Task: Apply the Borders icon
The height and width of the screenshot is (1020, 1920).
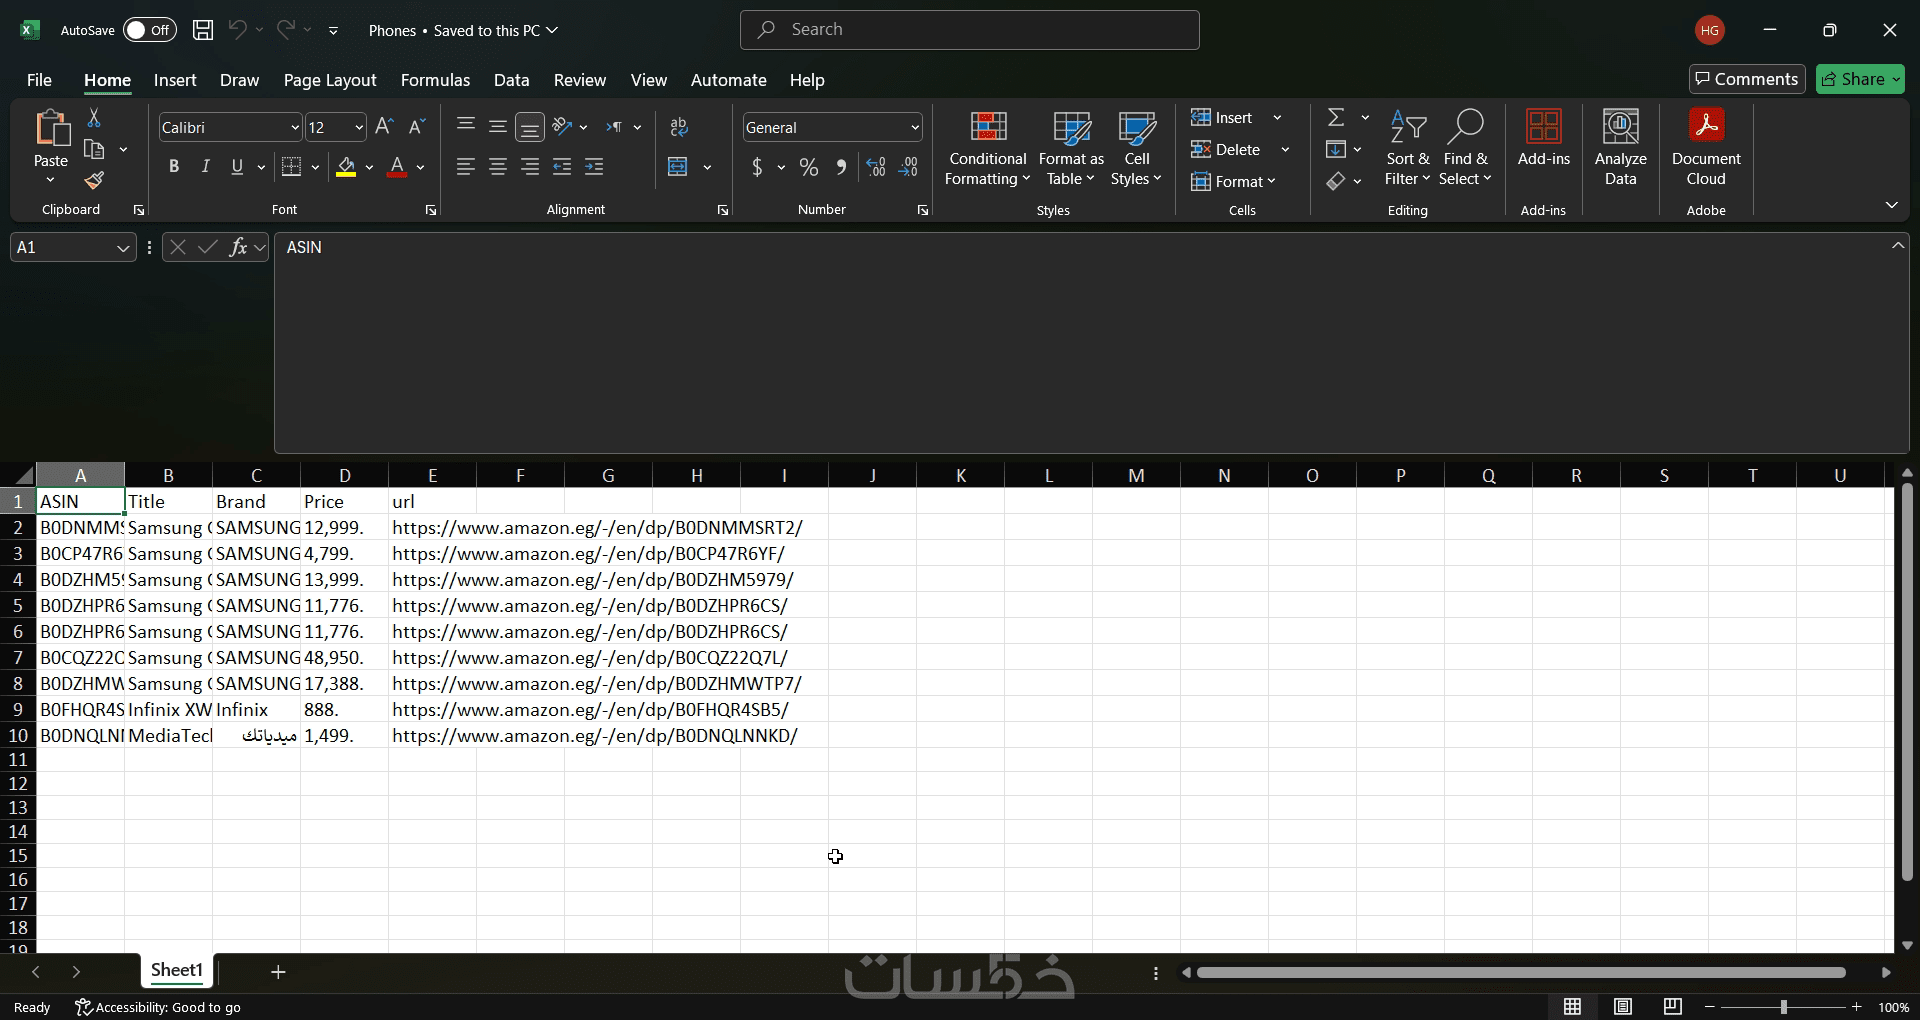Action: tap(291, 167)
